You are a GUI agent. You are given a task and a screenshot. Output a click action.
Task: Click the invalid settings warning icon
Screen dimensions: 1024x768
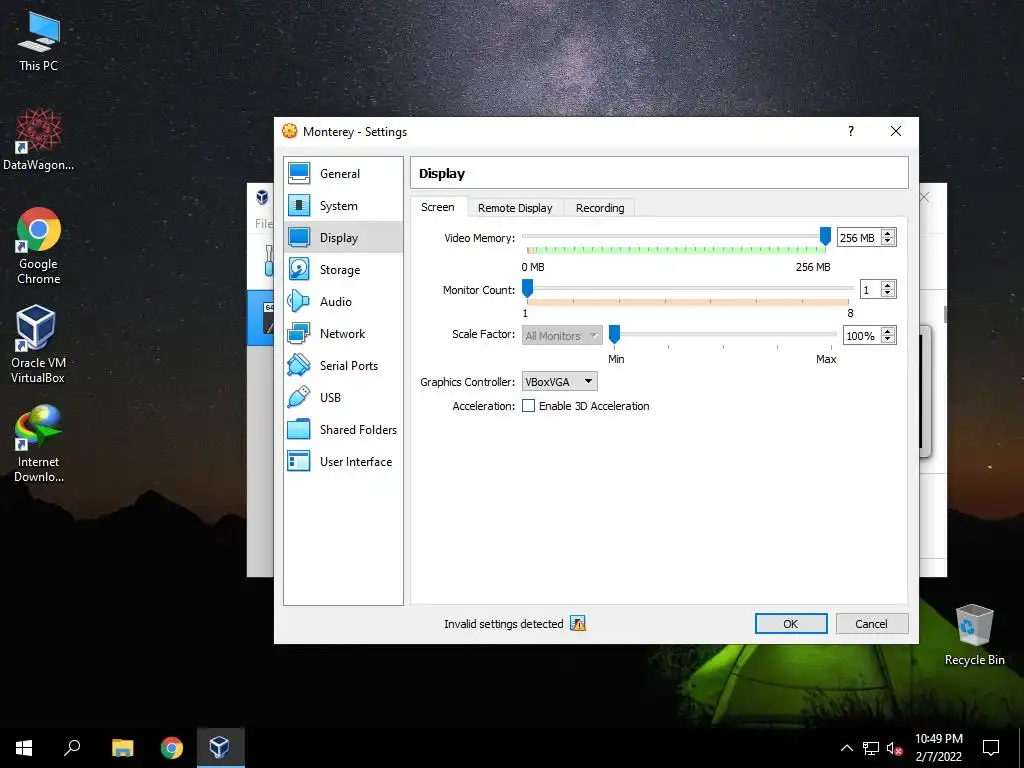click(578, 624)
